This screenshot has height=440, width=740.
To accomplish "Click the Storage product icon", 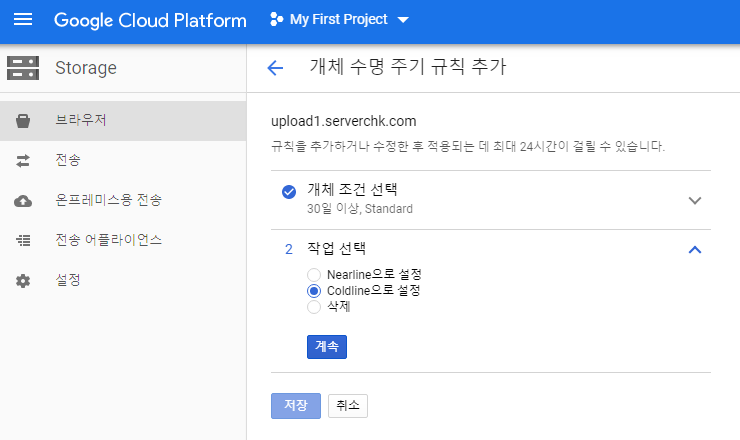I will 23,68.
